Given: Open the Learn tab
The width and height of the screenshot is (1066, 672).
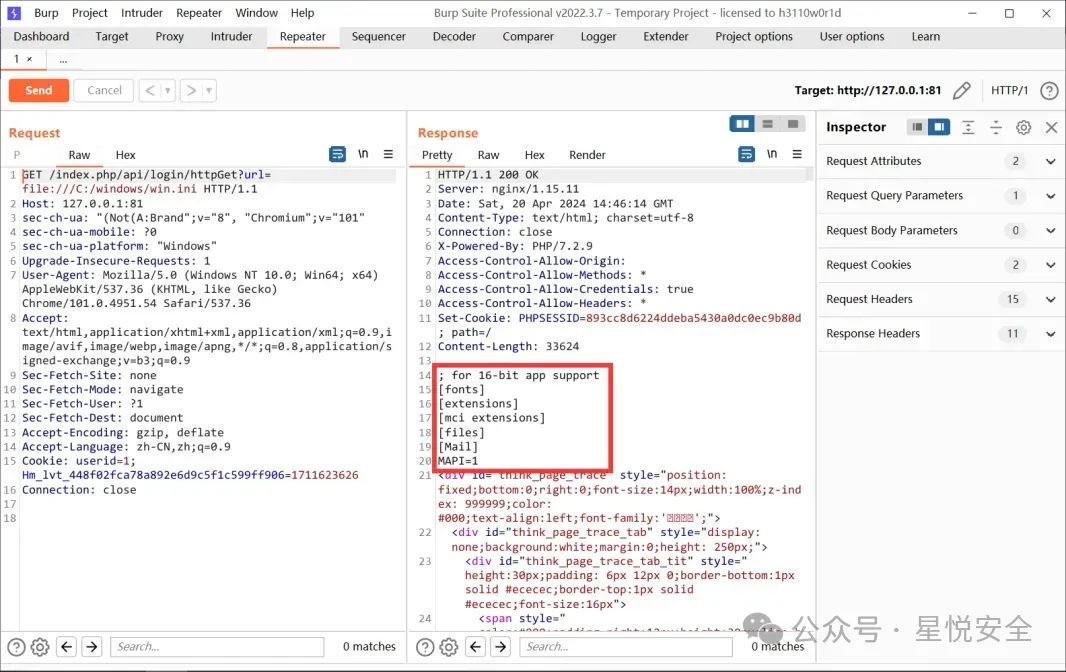Looking at the screenshot, I should [x=926, y=37].
